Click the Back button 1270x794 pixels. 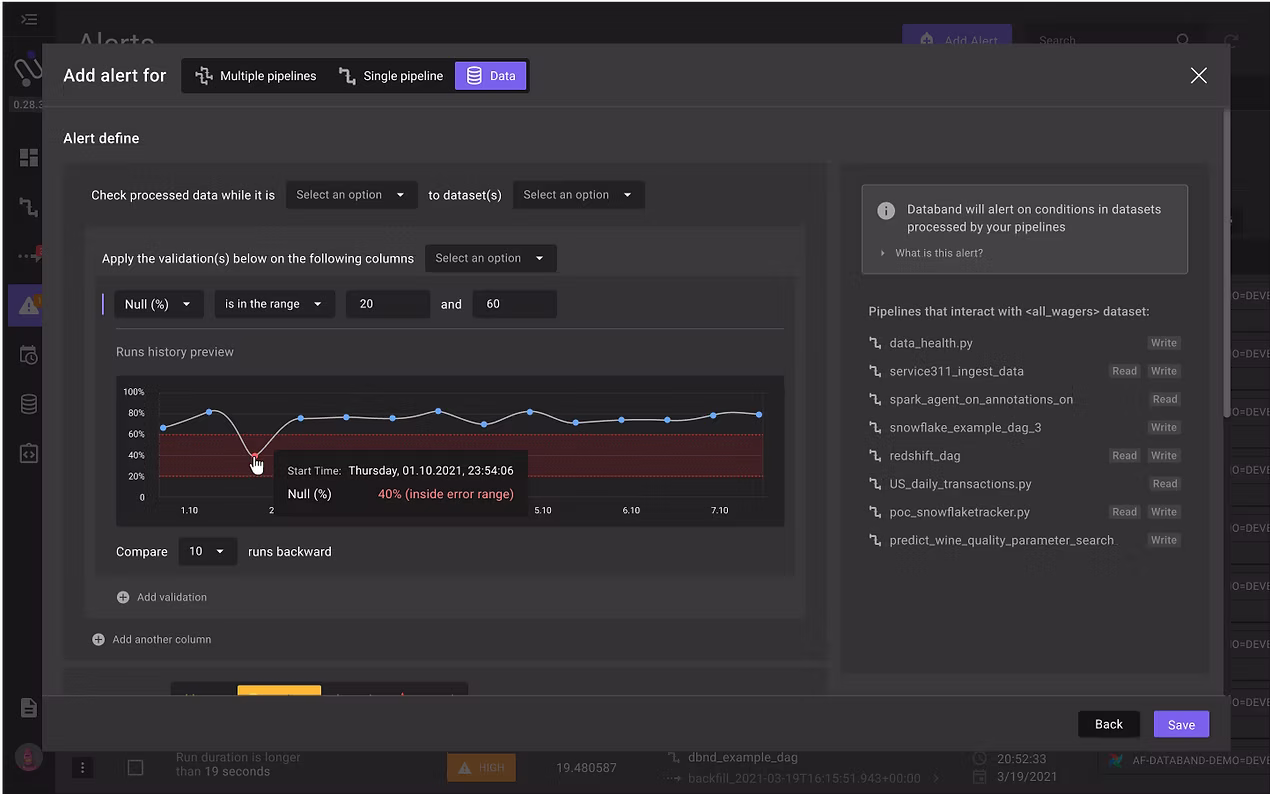[1109, 724]
